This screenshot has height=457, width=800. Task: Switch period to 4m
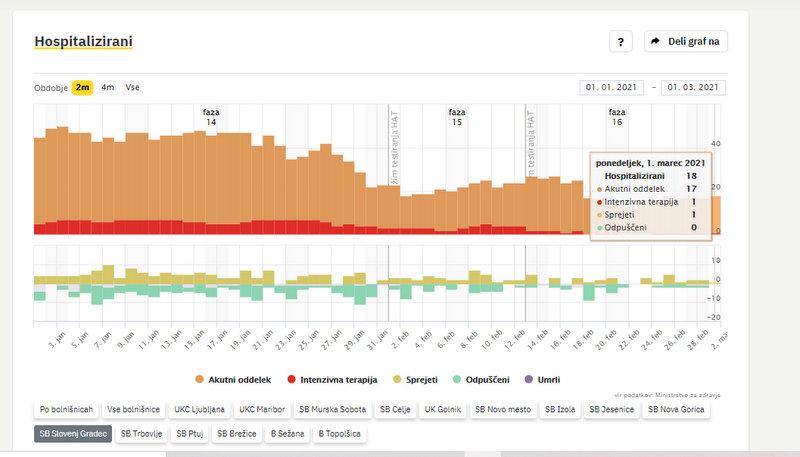108,88
